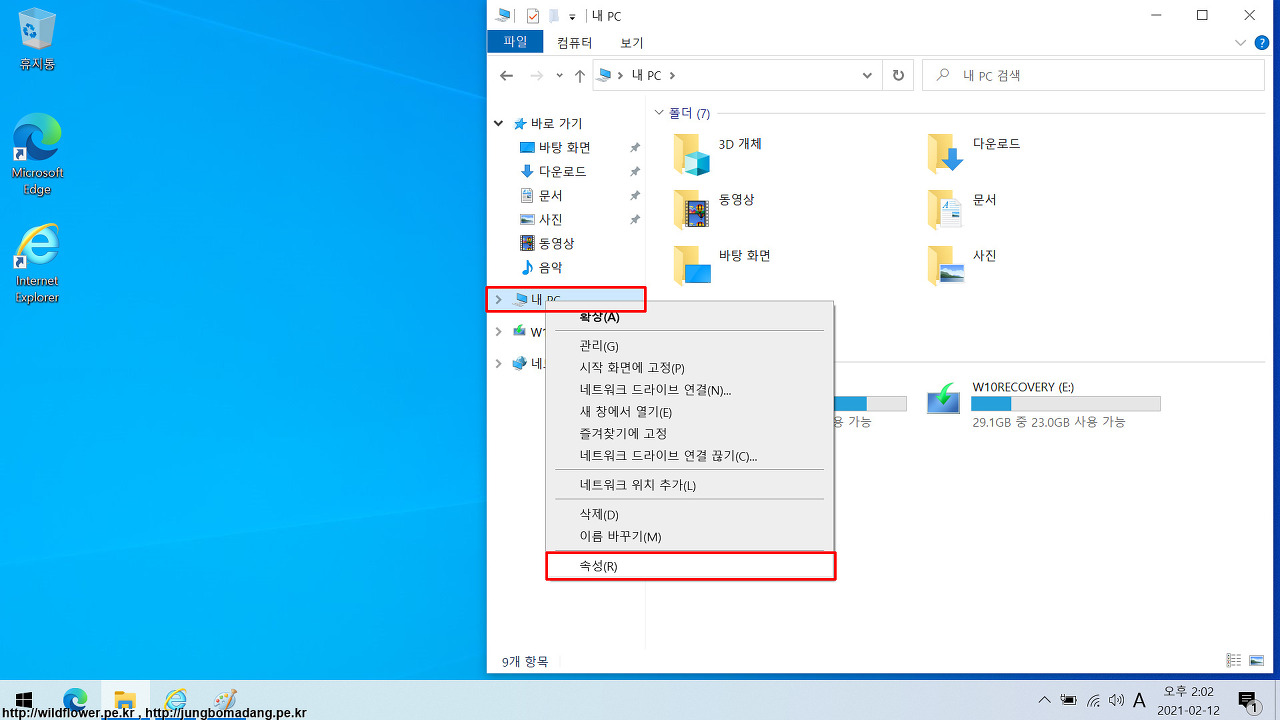The width and height of the screenshot is (1280, 720).
Task: Click the volume icon in system tray
Action: click(1116, 700)
